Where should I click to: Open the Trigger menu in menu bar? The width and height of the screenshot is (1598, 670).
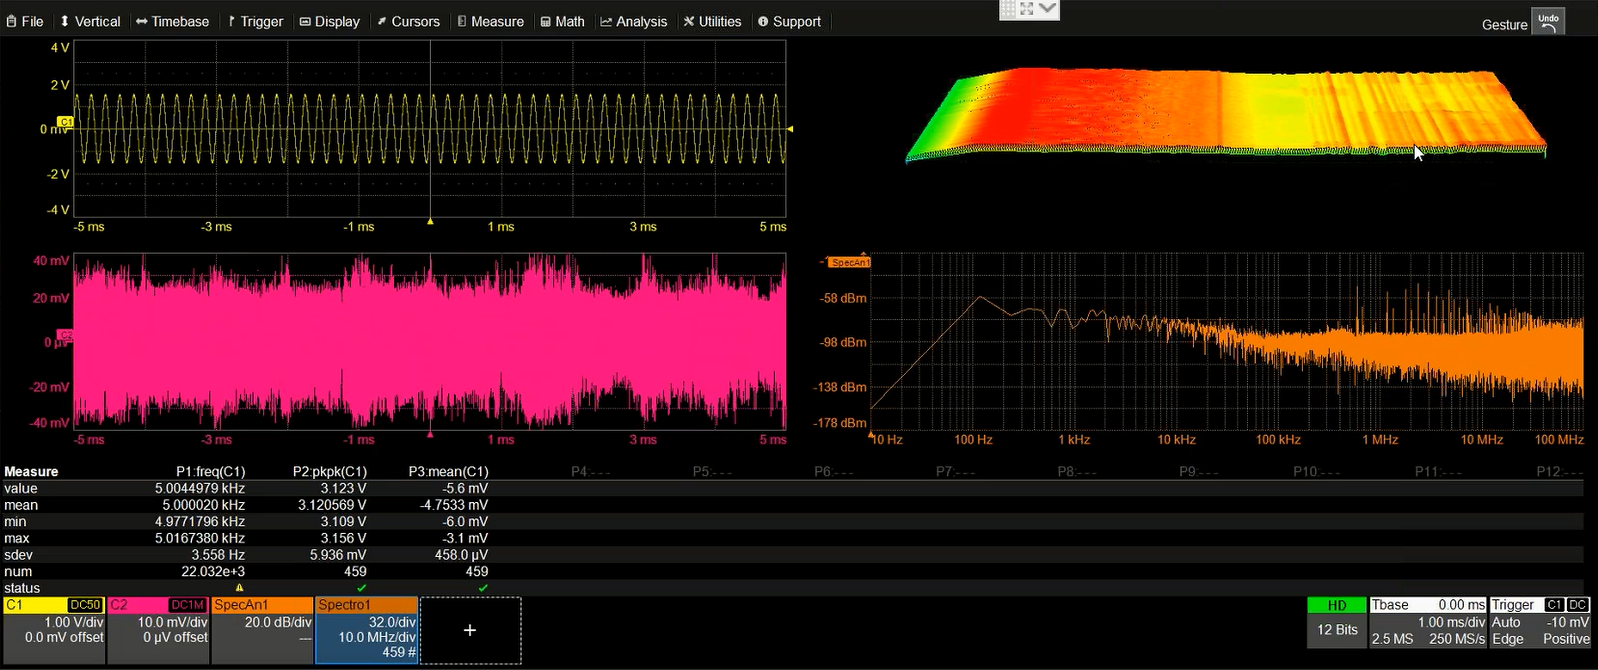tap(255, 21)
